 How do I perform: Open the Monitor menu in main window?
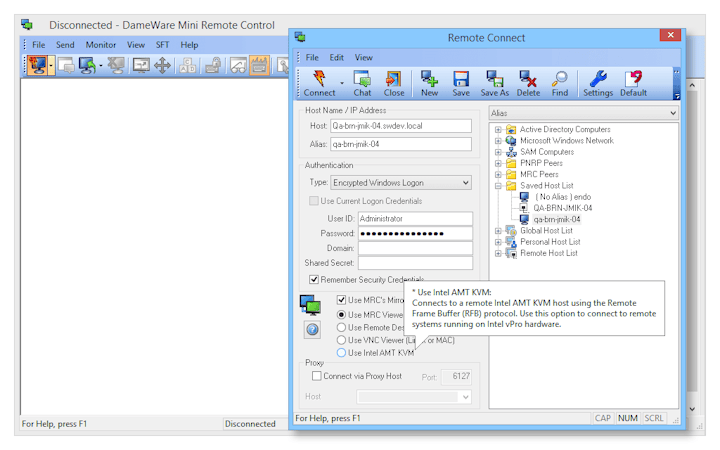[101, 45]
